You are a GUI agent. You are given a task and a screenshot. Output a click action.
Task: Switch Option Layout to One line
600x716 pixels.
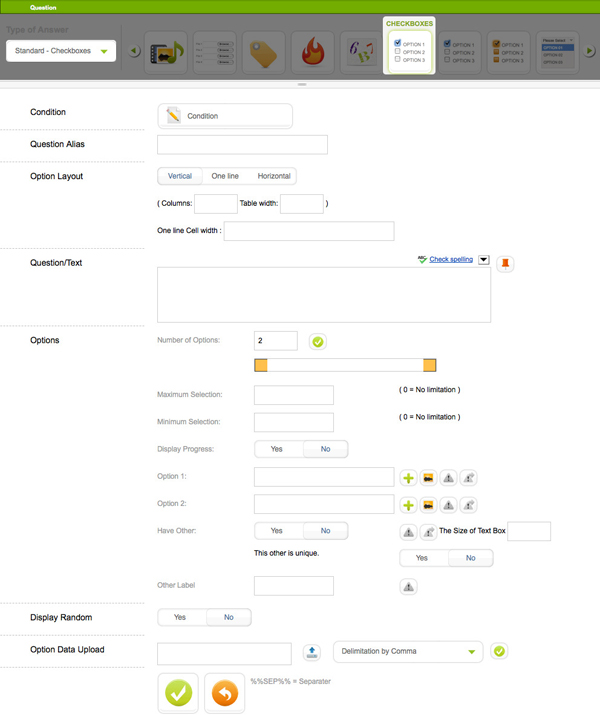[225, 176]
